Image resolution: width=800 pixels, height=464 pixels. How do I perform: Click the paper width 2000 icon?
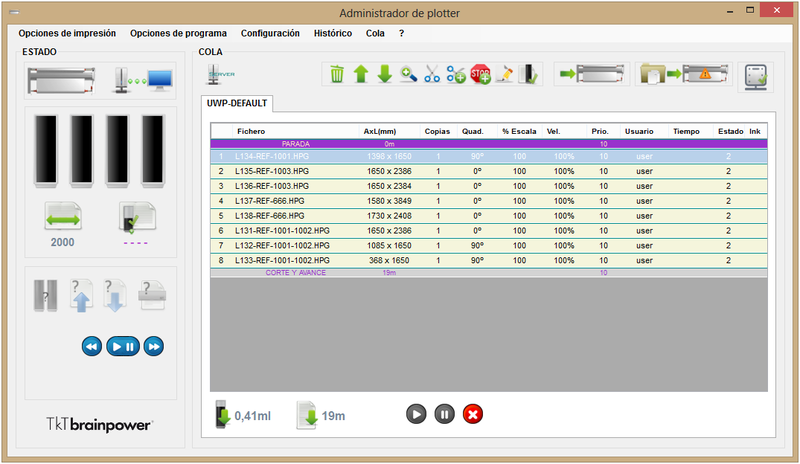(63, 217)
